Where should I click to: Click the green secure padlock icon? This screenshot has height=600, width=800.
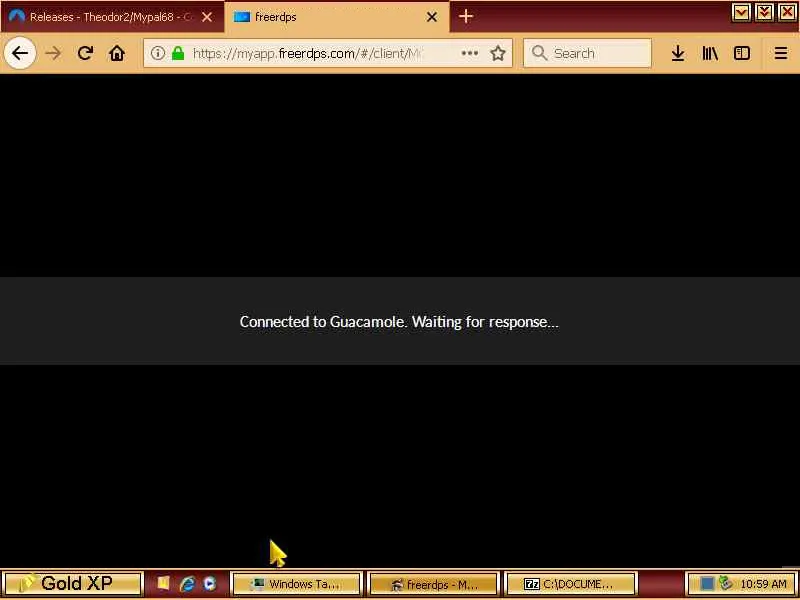point(178,53)
